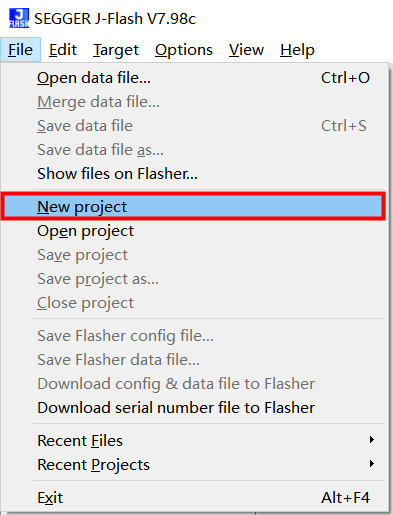Click the grayed Save project entry
Image resolution: width=393 pixels, height=515 pixels.
pyautogui.click(x=194, y=255)
